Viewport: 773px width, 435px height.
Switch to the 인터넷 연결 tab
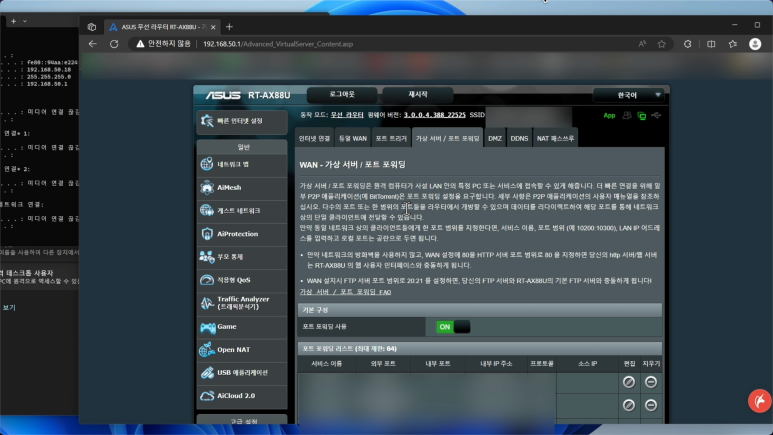[x=315, y=139]
